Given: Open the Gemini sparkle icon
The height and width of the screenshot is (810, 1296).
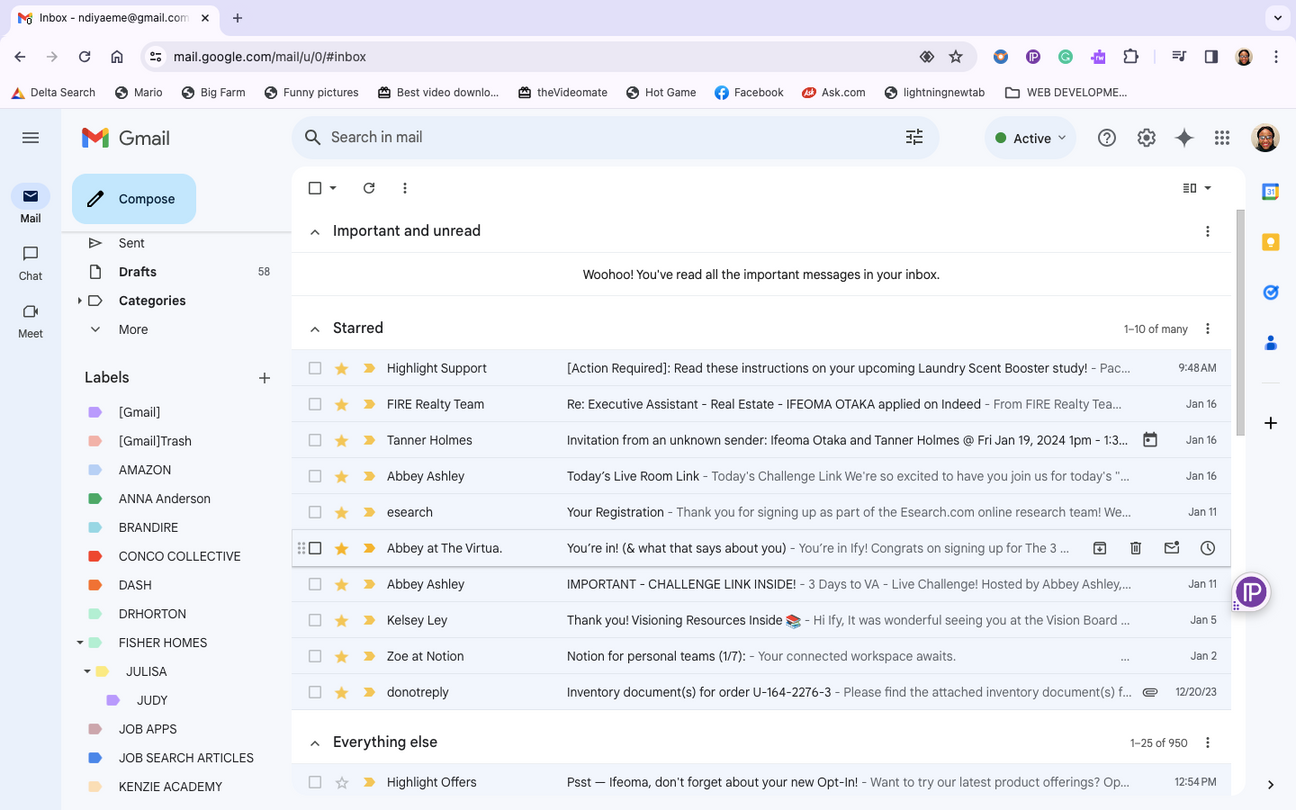Looking at the screenshot, I should click(1184, 138).
